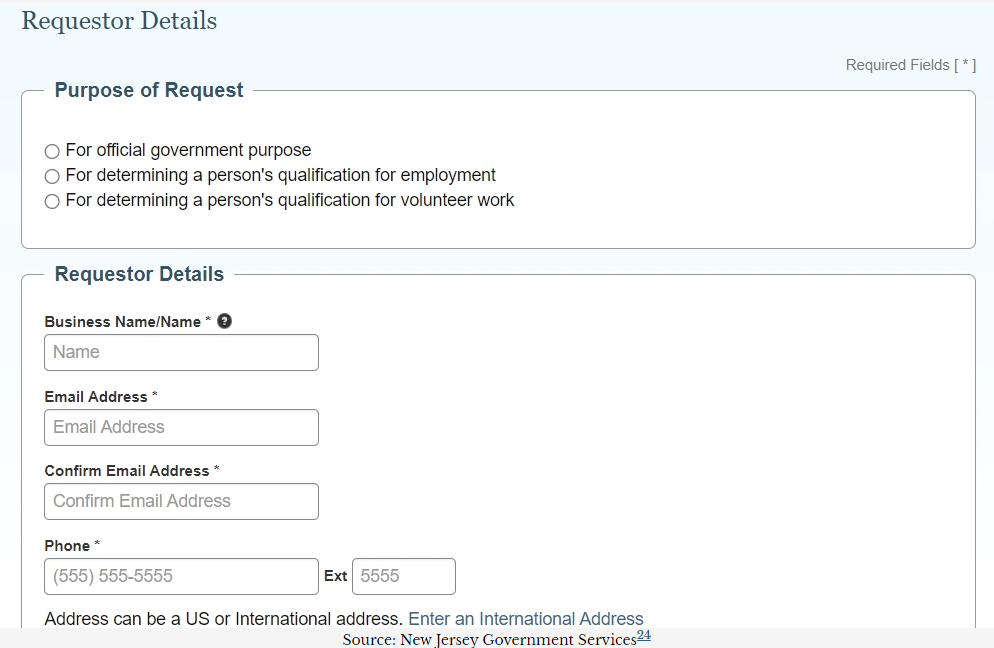The image size is (994, 648).
Task: Open the 'Enter an International Address' link
Action: [x=526, y=619]
